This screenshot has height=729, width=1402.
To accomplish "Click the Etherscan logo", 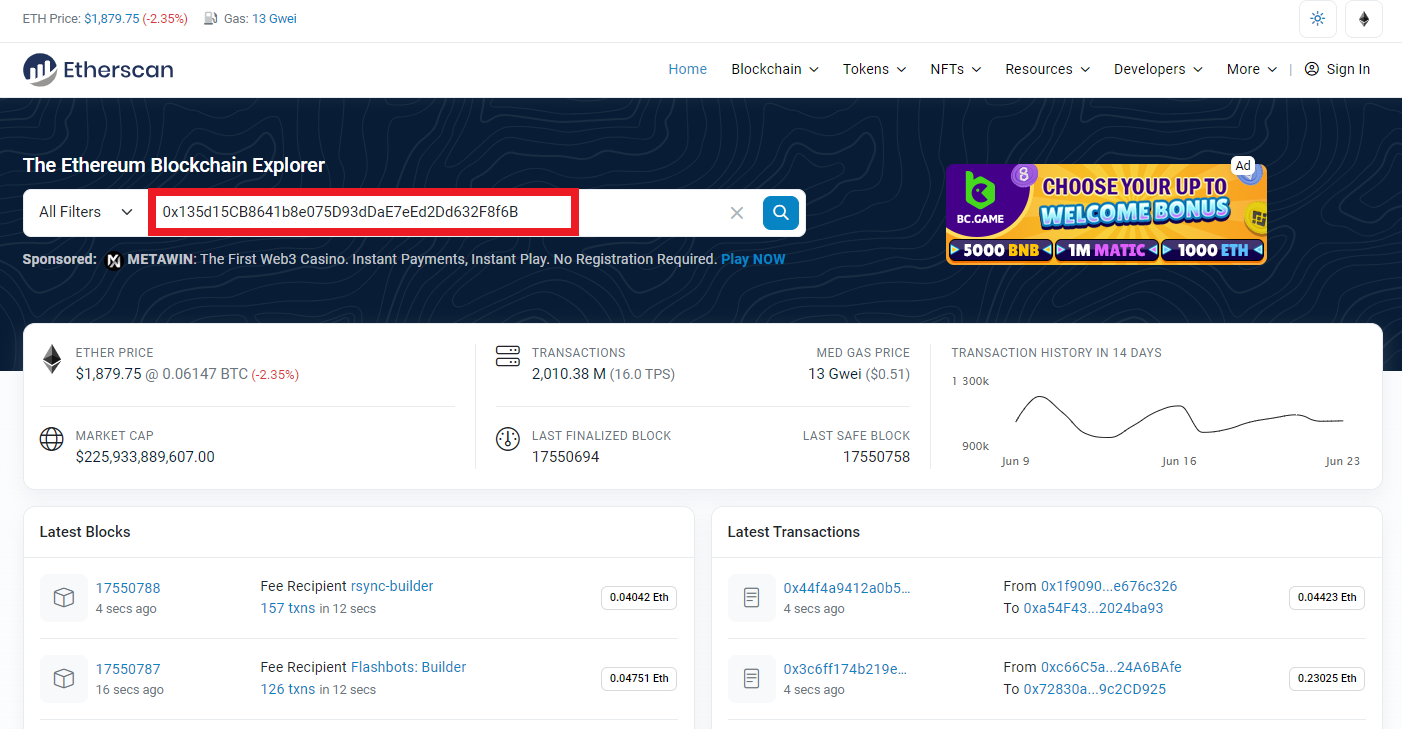I will [x=98, y=69].
